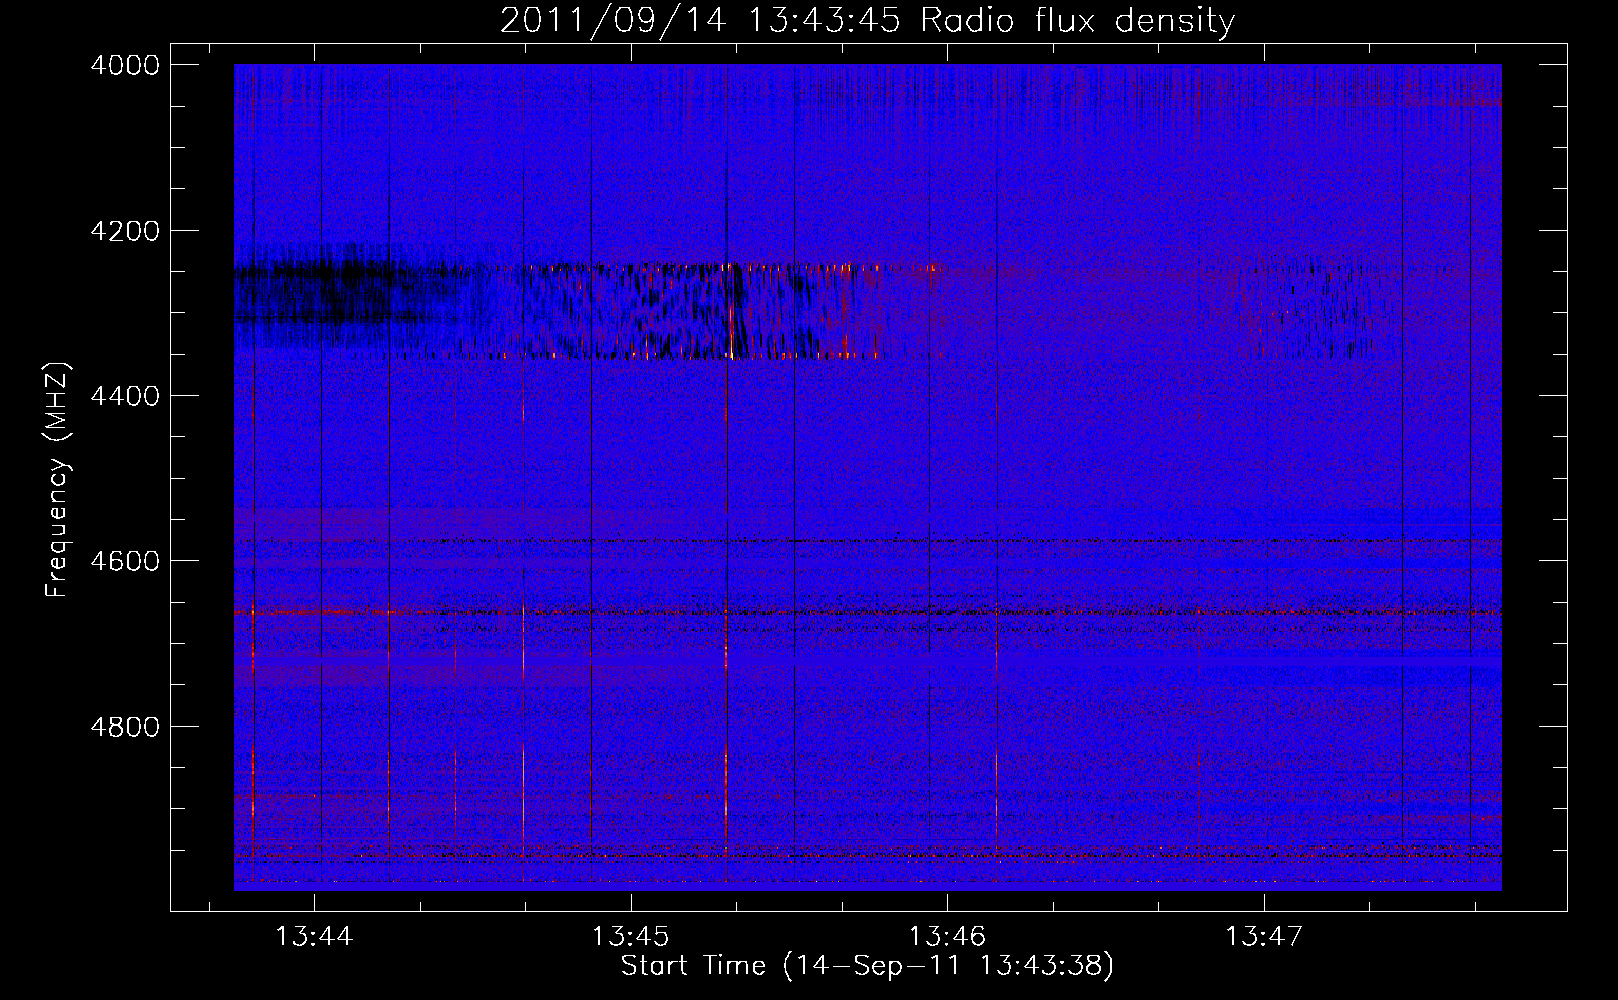
Task: Click the "Frequency (MHZ)" axis label
Action: pyautogui.click(x=59, y=480)
